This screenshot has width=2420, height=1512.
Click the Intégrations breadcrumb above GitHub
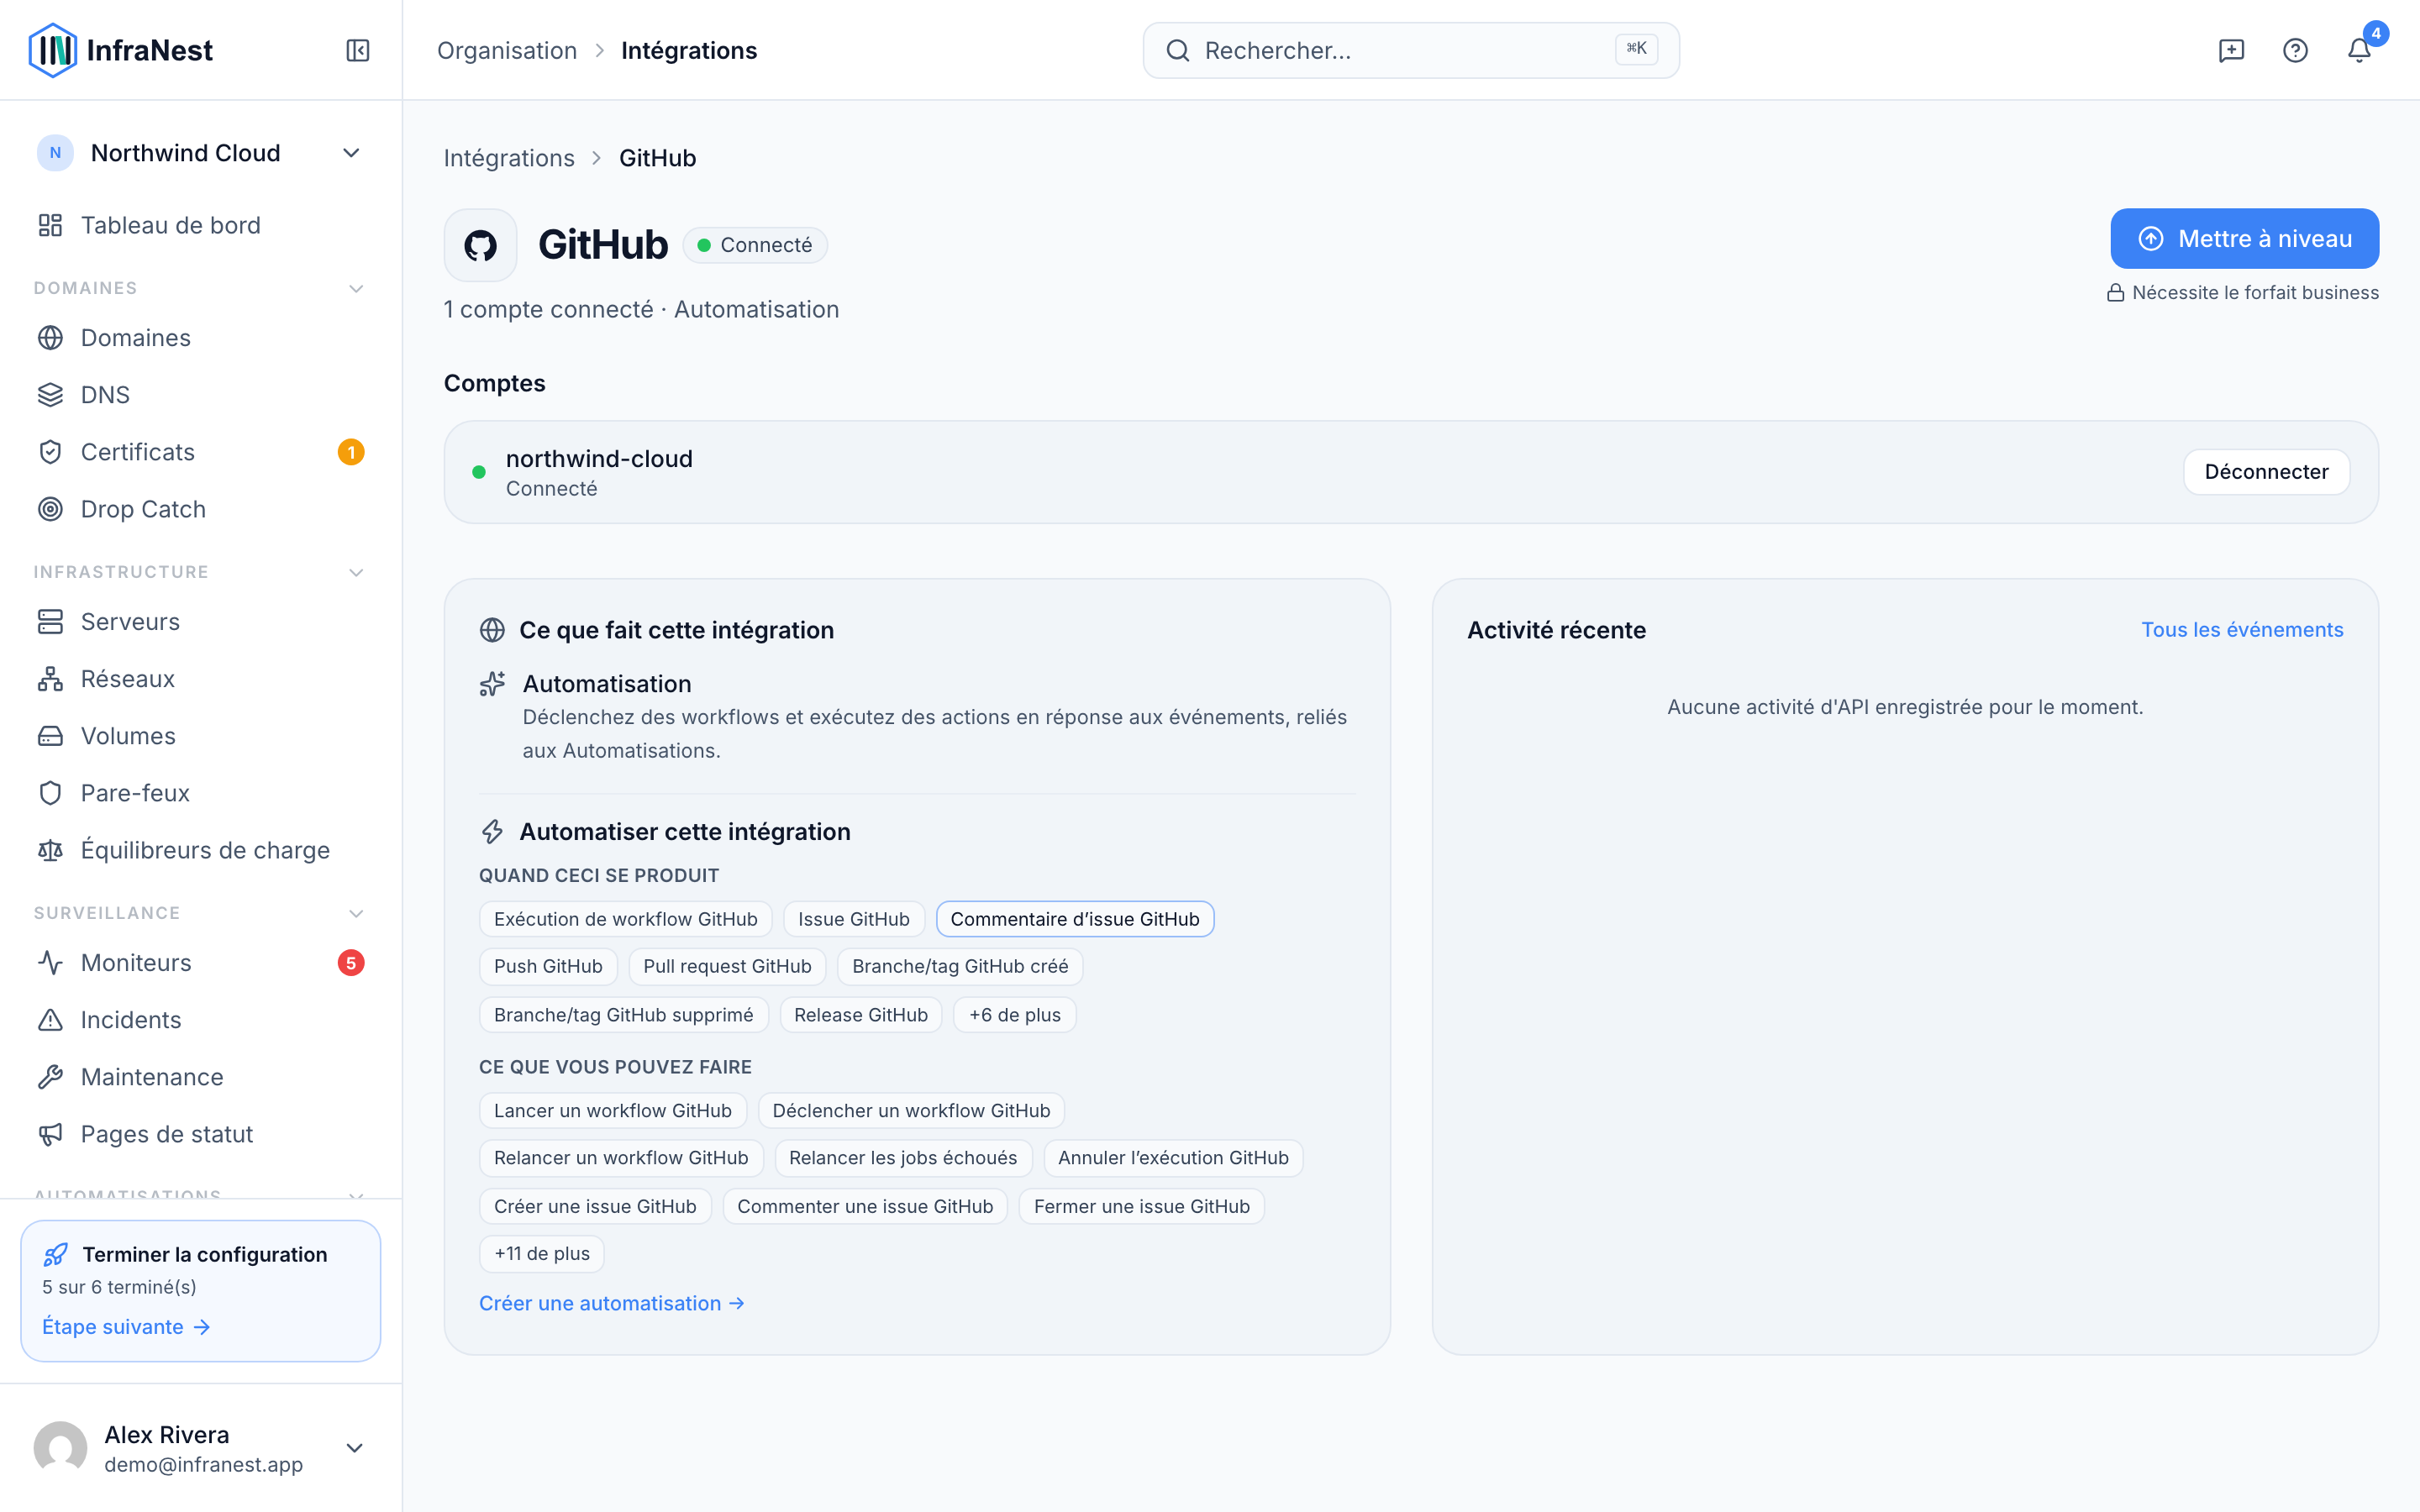509,158
